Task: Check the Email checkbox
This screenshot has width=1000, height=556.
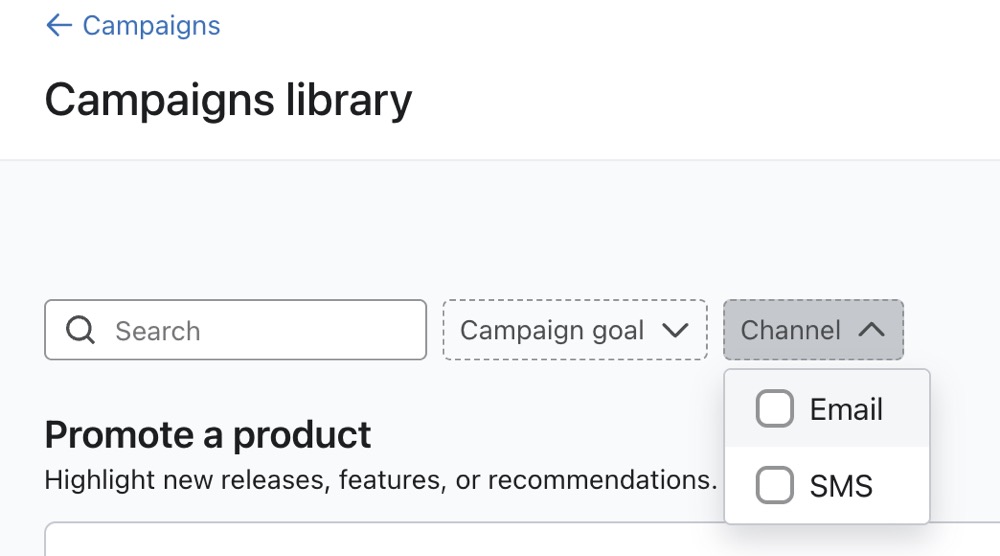Action: point(774,409)
